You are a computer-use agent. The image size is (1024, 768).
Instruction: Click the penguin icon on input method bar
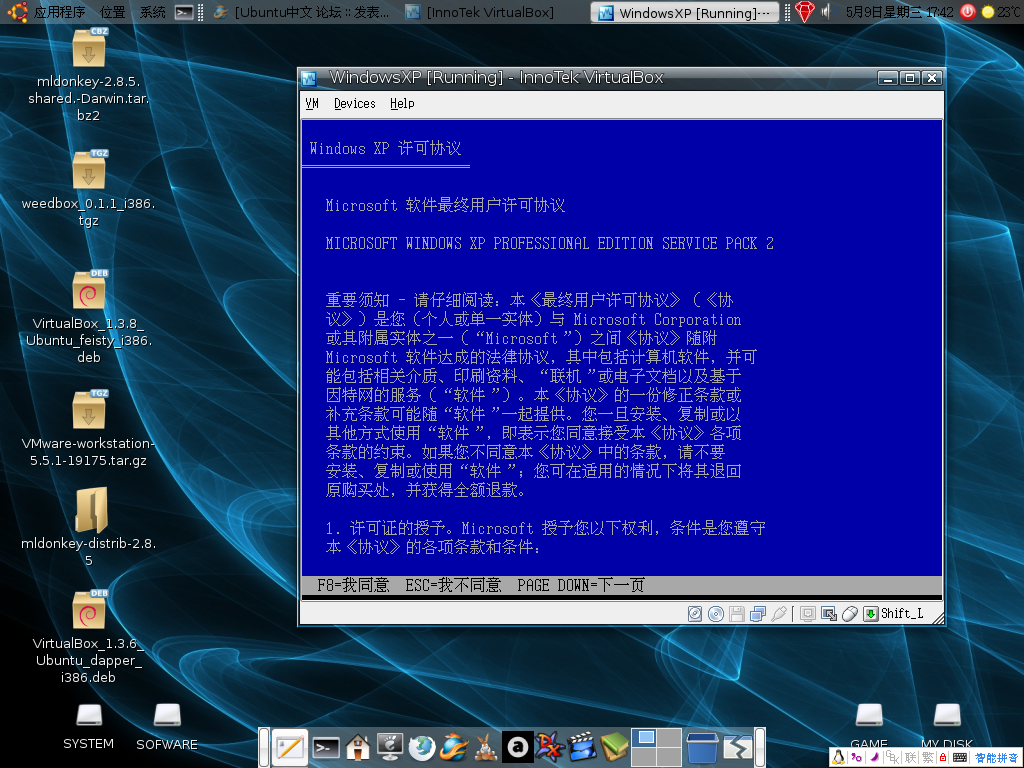point(839,758)
